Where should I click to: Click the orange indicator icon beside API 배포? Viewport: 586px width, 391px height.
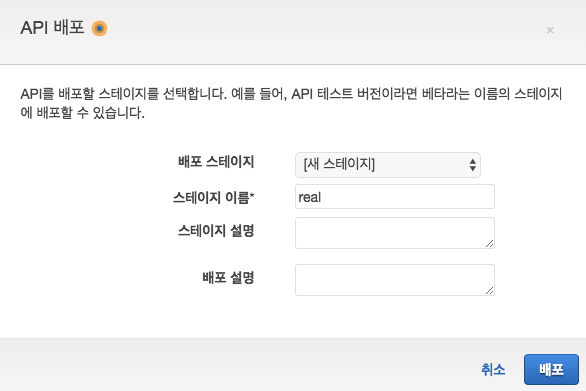(x=99, y=28)
